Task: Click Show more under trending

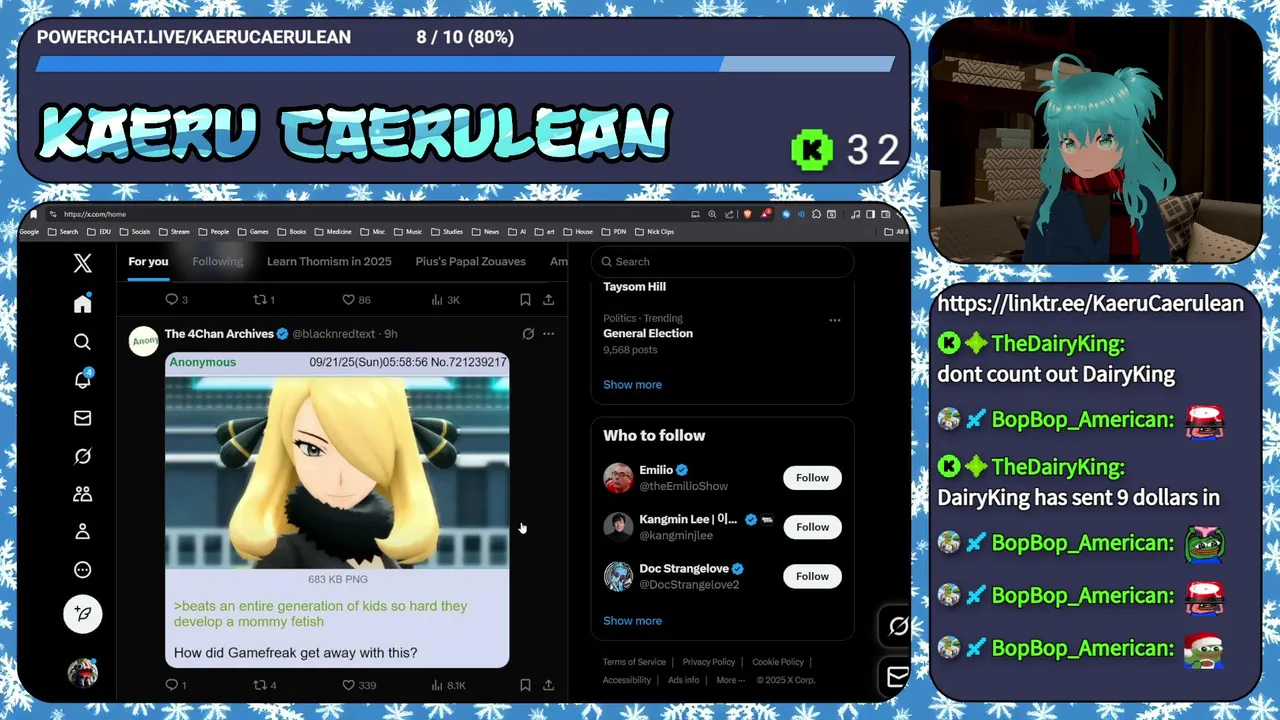Action: (x=632, y=384)
